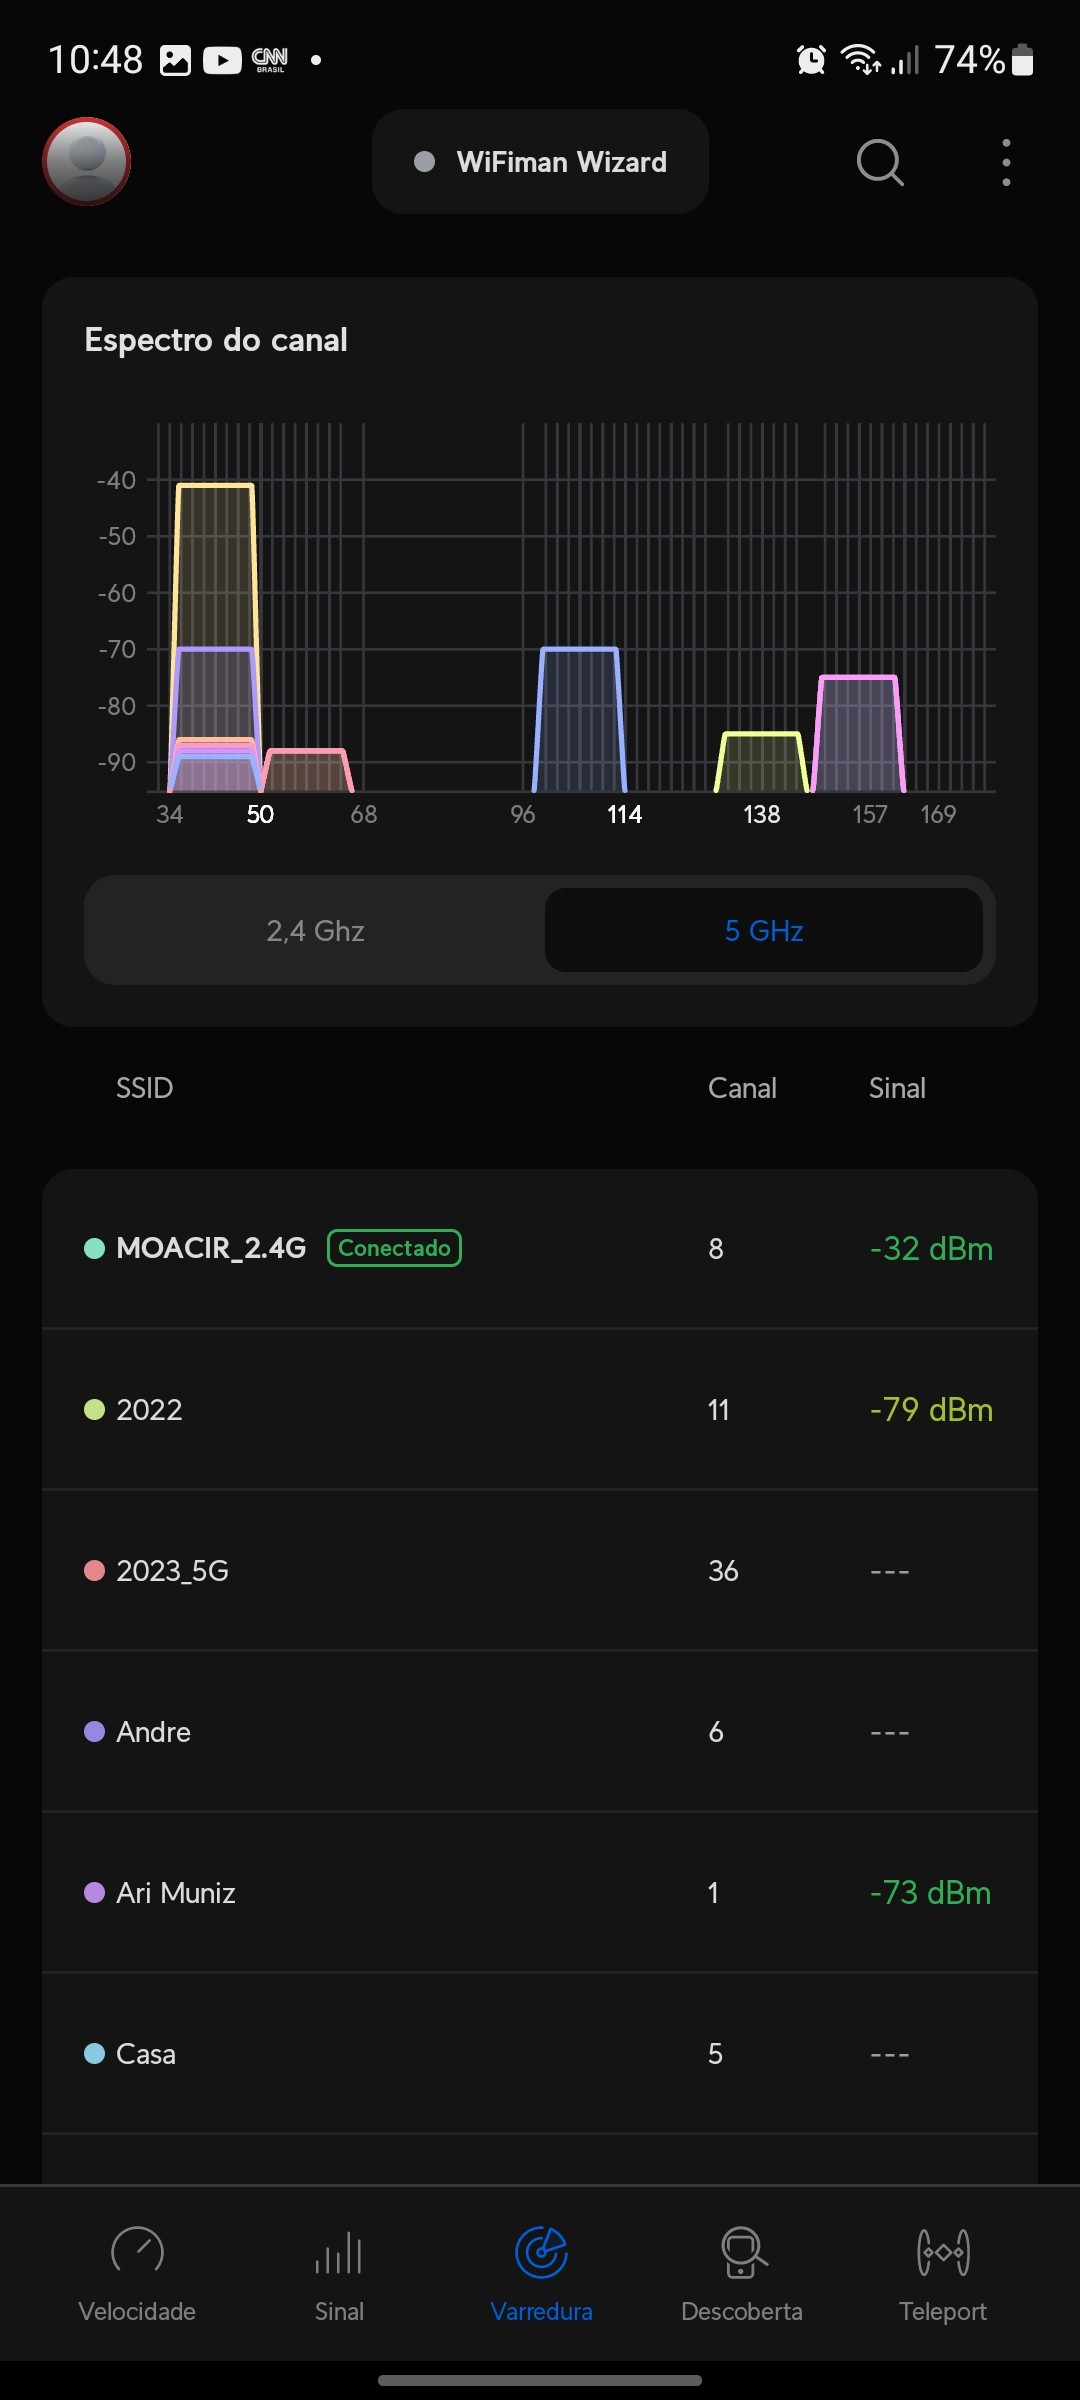Open the 2023_5G network details
Viewport: 1080px width, 2400px height.
tap(540, 1571)
